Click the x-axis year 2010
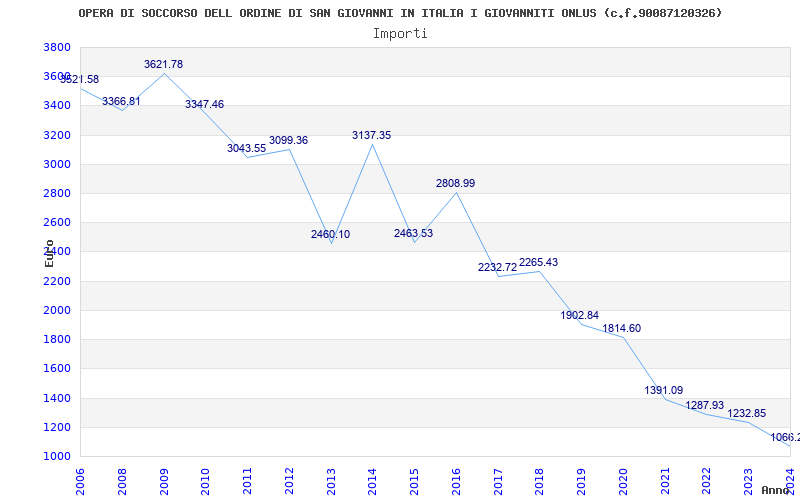The height and width of the screenshot is (500, 800). 205,482
